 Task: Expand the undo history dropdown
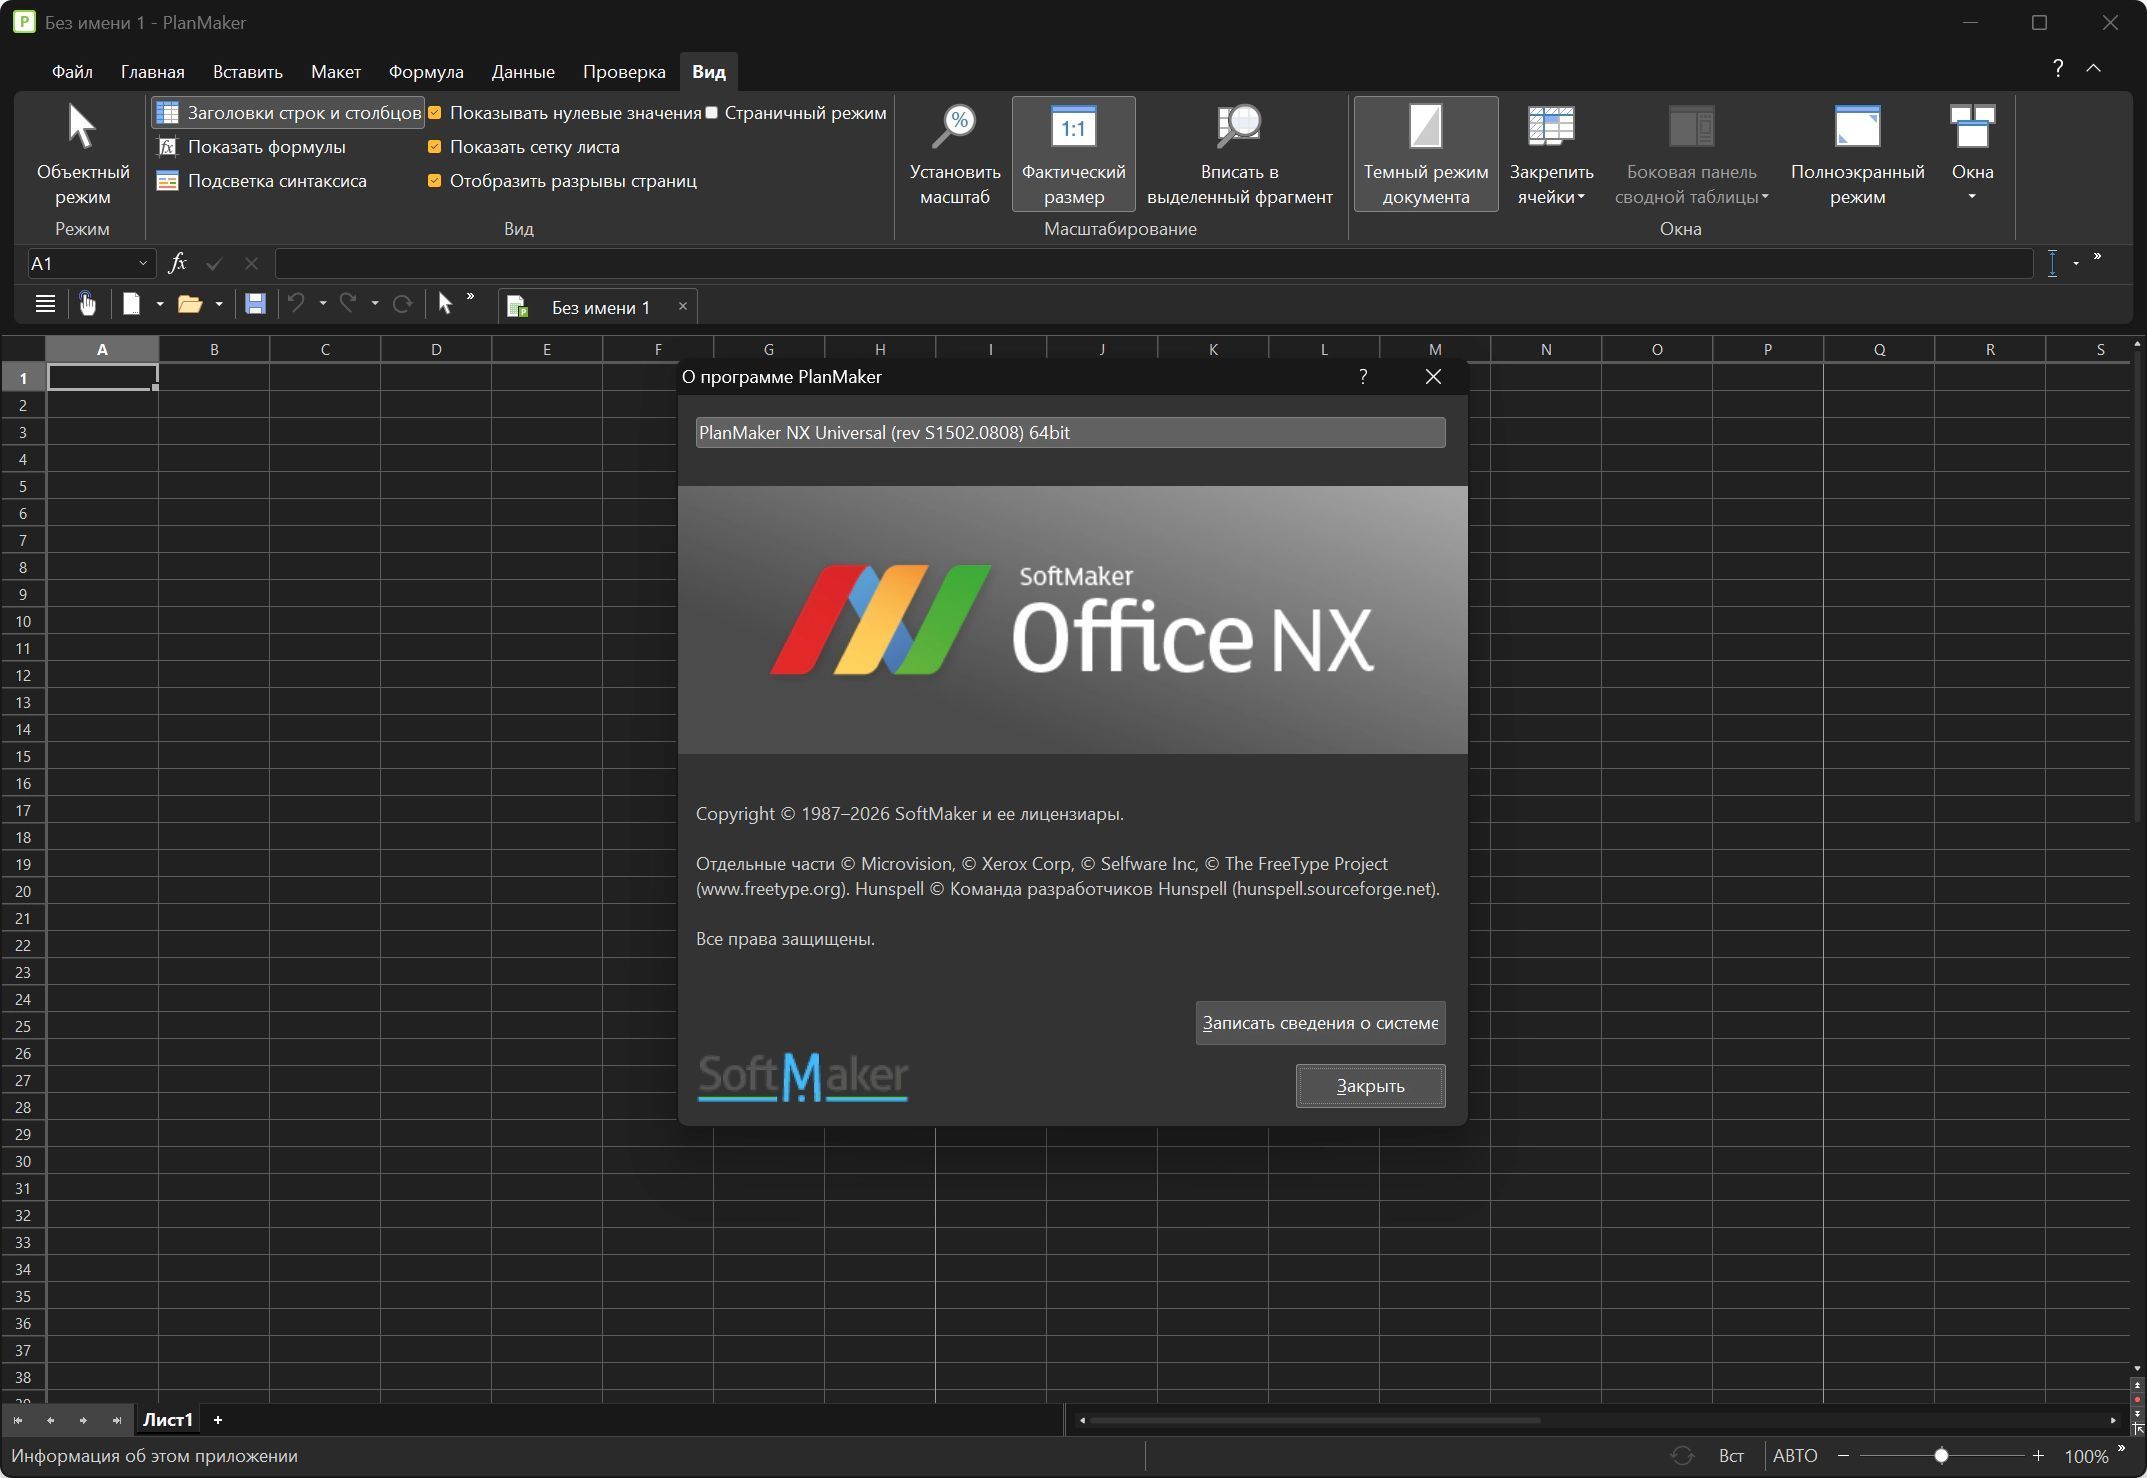click(x=323, y=304)
